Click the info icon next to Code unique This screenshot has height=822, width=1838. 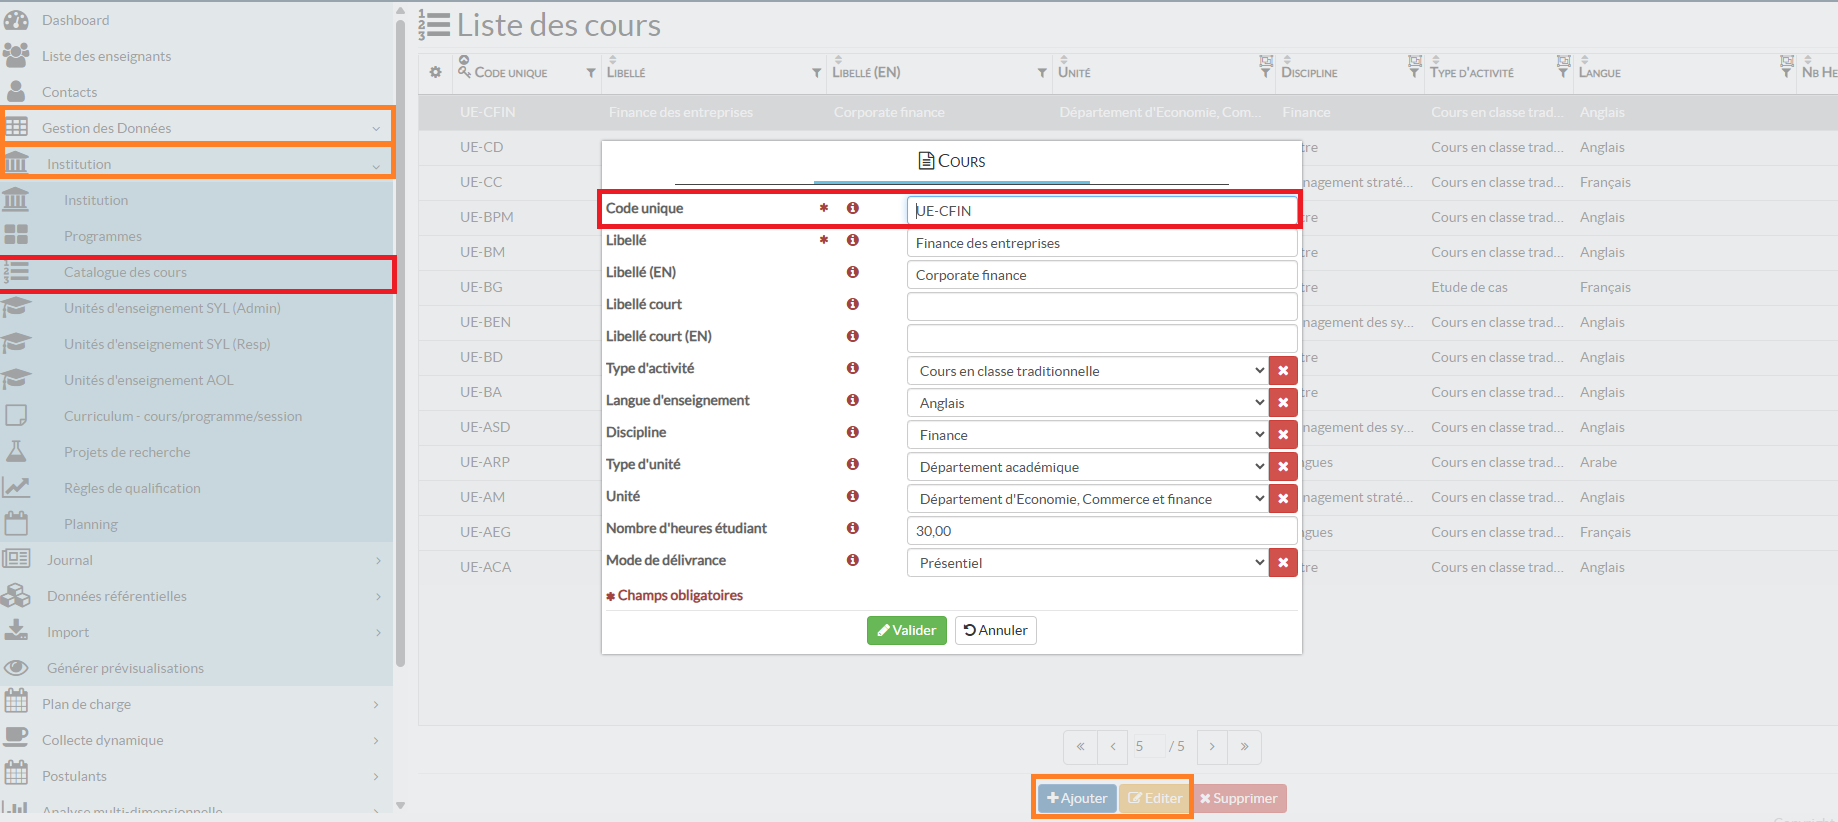852,208
